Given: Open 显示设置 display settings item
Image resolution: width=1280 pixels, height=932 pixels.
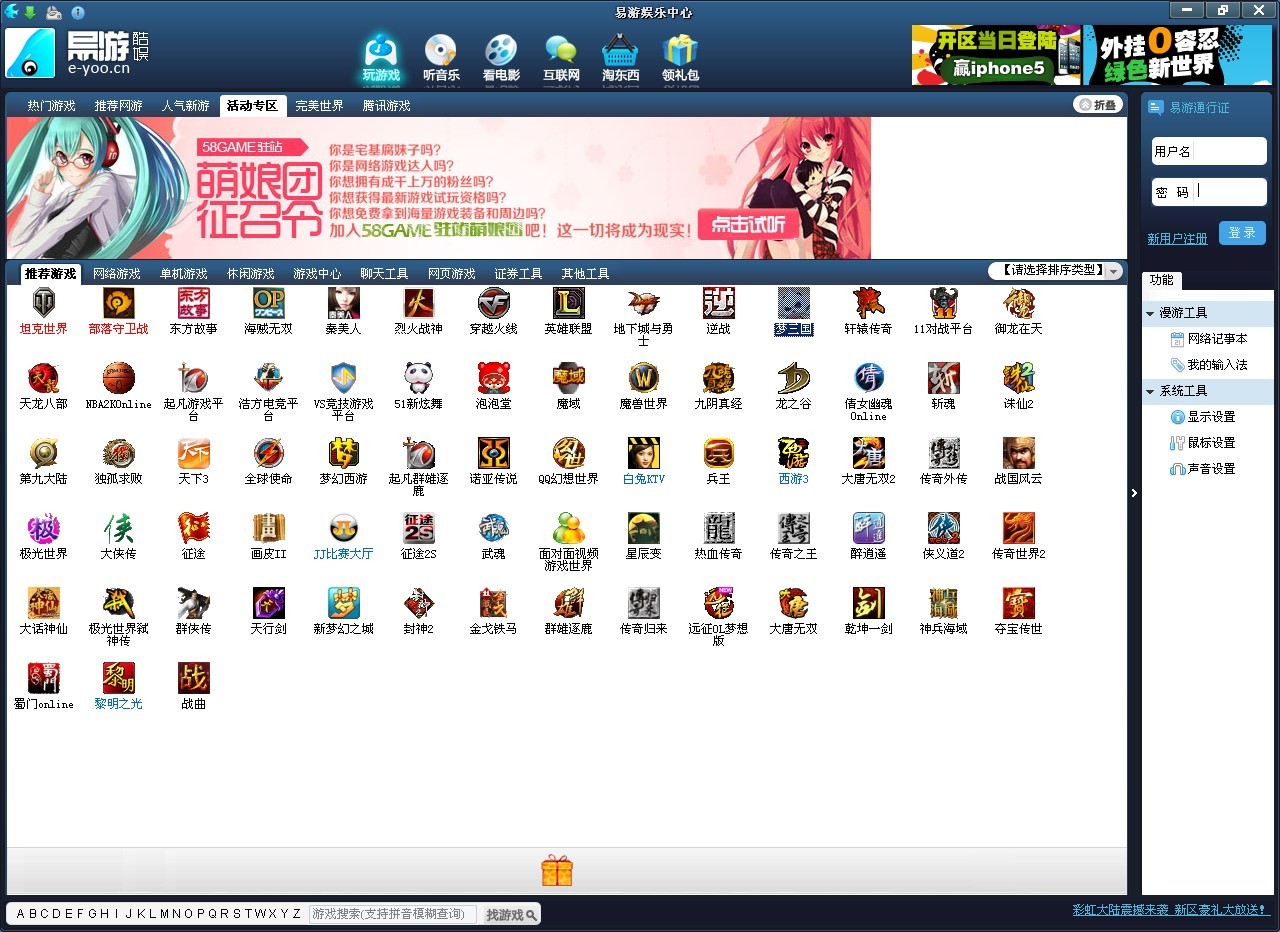Looking at the screenshot, I should (1211, 417).
